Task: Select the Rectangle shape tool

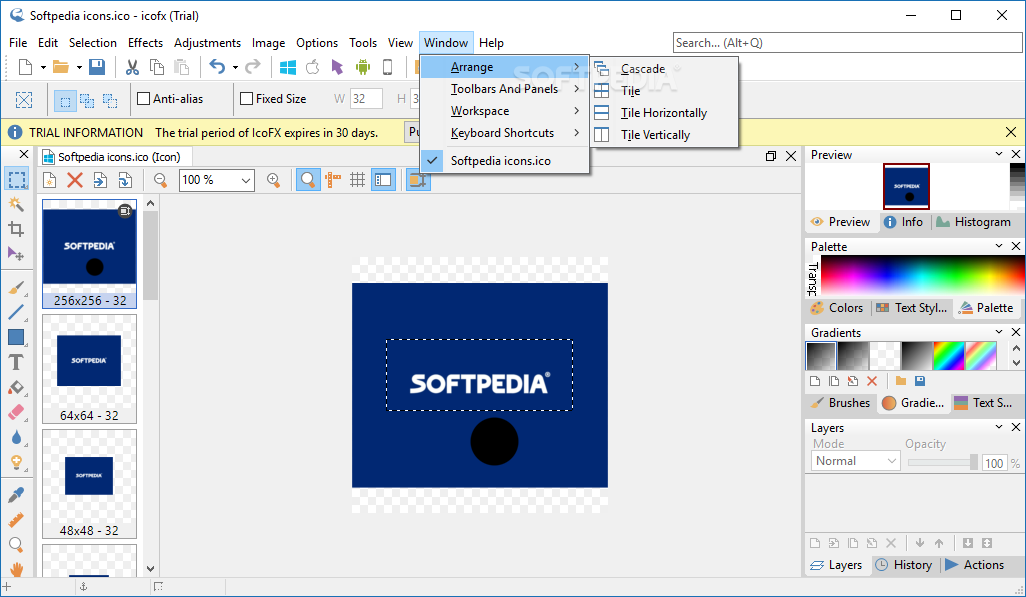Action: [x=16, y=337]
